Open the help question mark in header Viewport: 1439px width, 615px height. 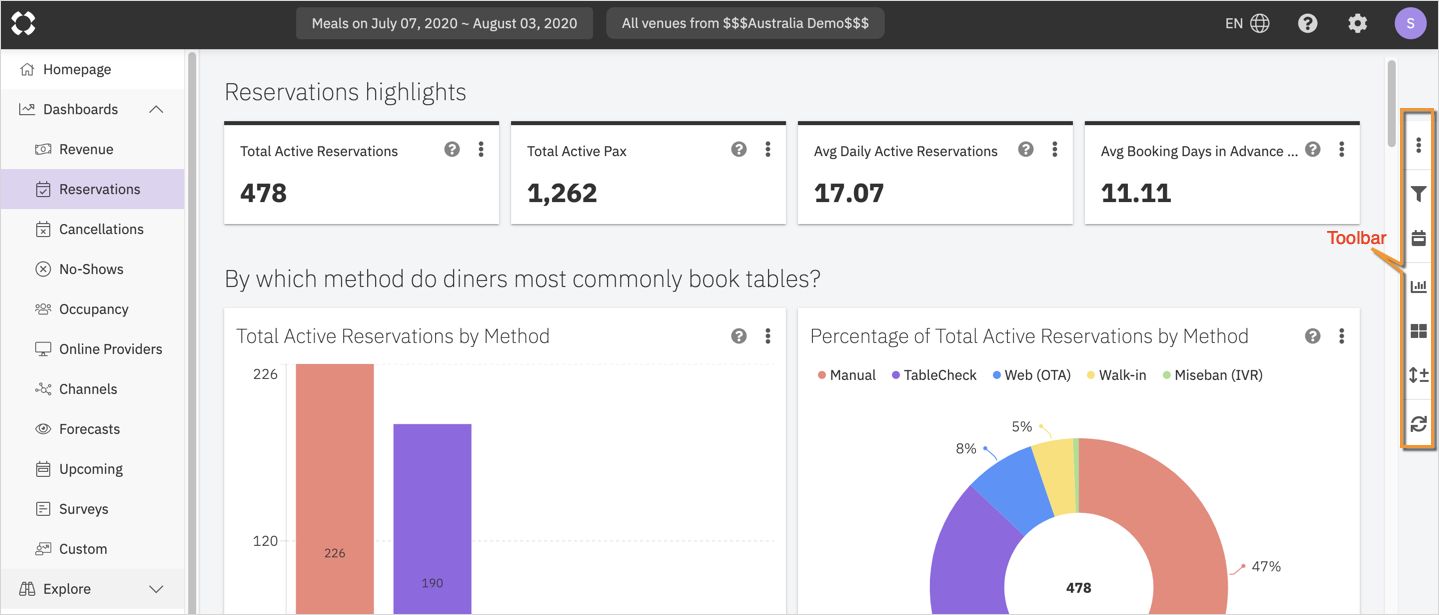coord(1308,23)
